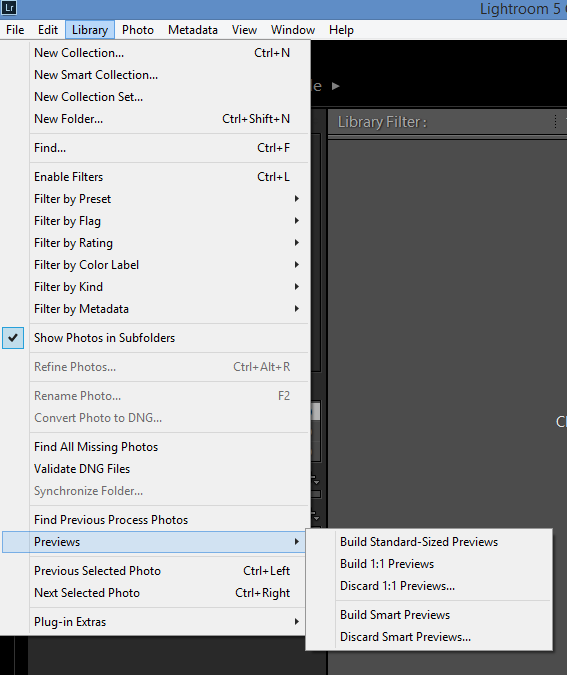The image size is (567, 675).
Task: Expand Filter by Rating submenu
Action: click(155, 243)
